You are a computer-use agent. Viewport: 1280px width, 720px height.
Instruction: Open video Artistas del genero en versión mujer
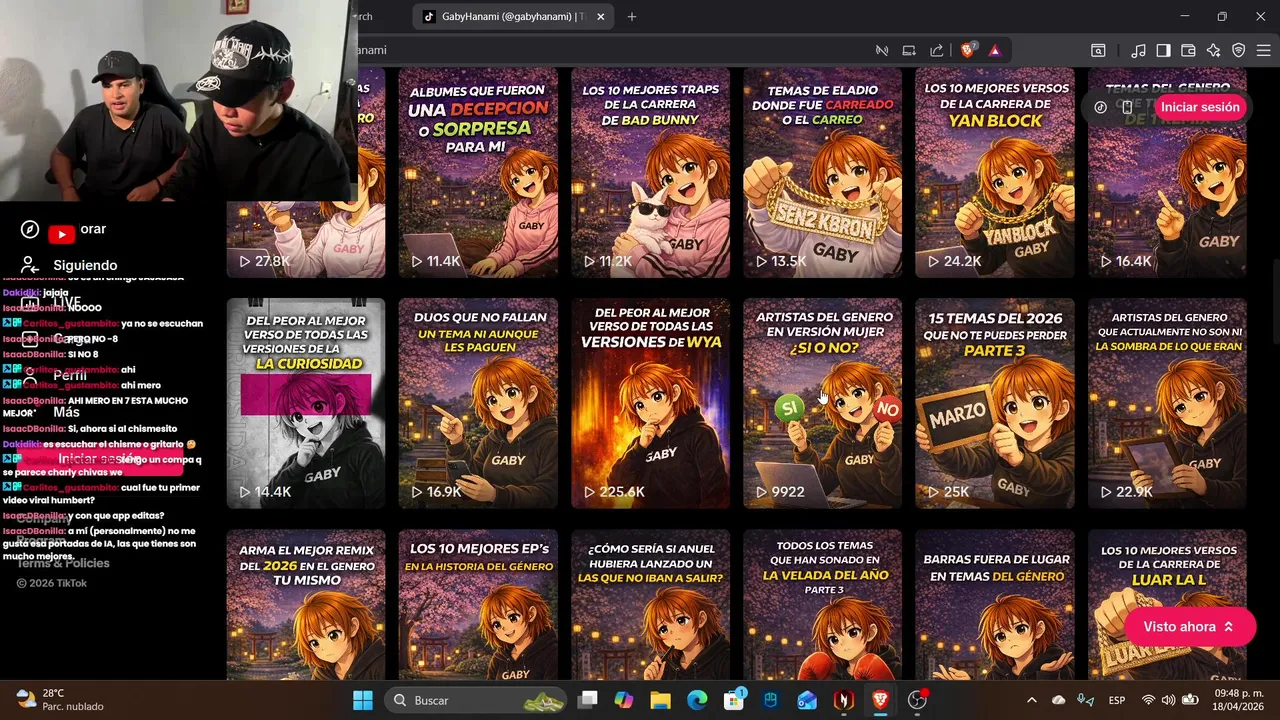[822, 403]
